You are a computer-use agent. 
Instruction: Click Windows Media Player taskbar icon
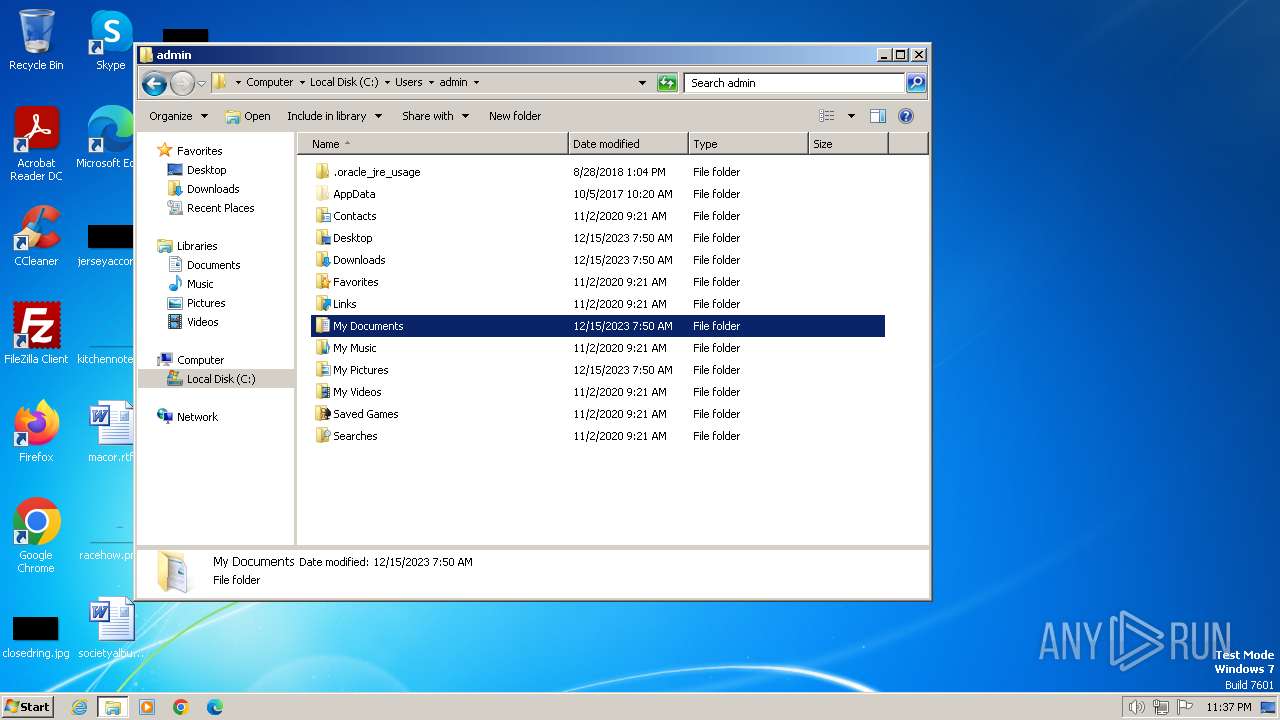[x=147, y=707]
